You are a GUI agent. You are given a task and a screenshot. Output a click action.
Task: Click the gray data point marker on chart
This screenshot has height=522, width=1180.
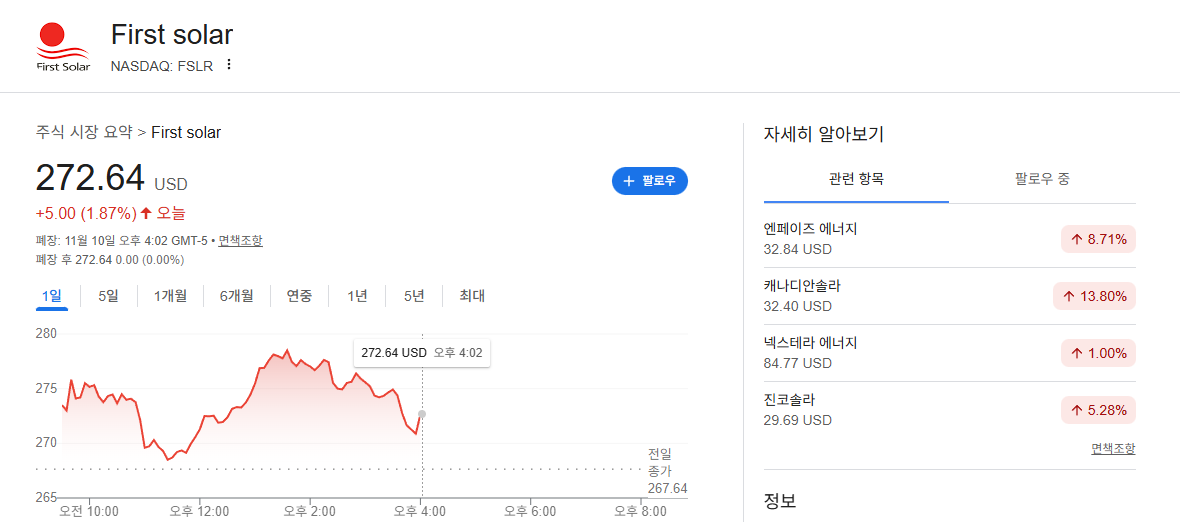click(422, 414)
